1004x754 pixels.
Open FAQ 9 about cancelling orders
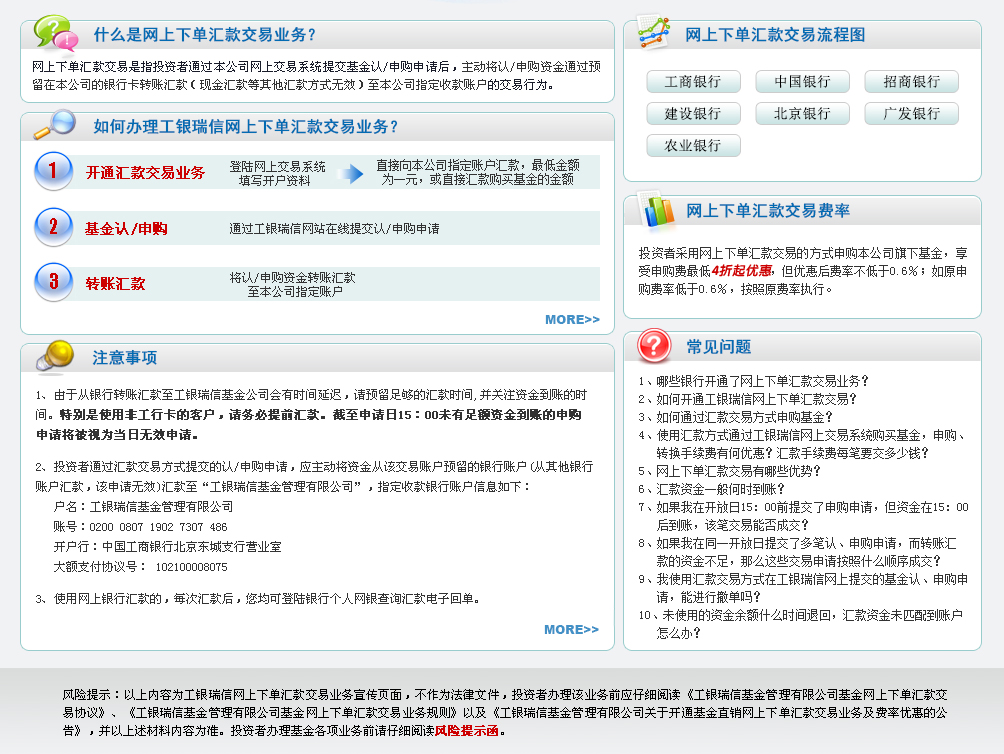(803, 588)
